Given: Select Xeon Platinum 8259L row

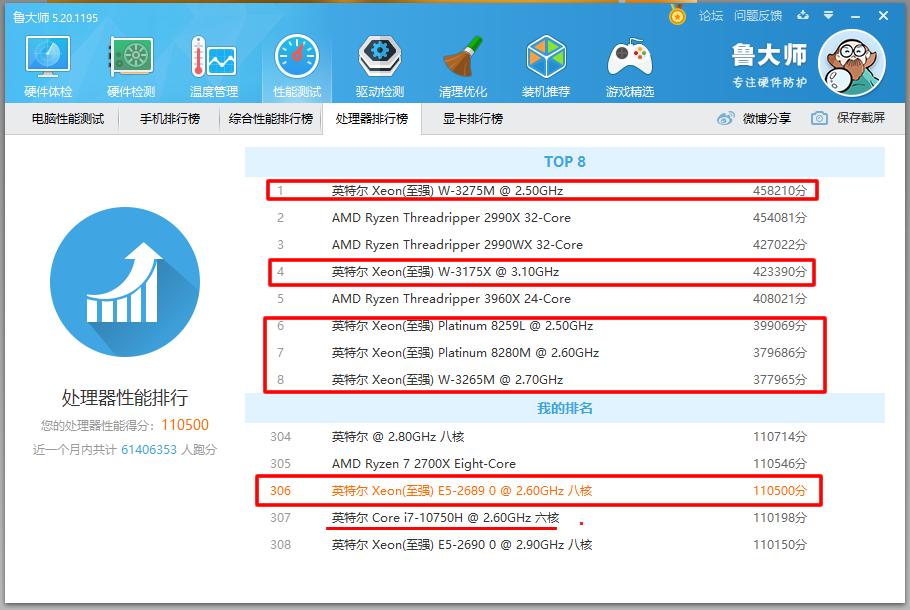Looking at the screenshot, I should [565, 326].
